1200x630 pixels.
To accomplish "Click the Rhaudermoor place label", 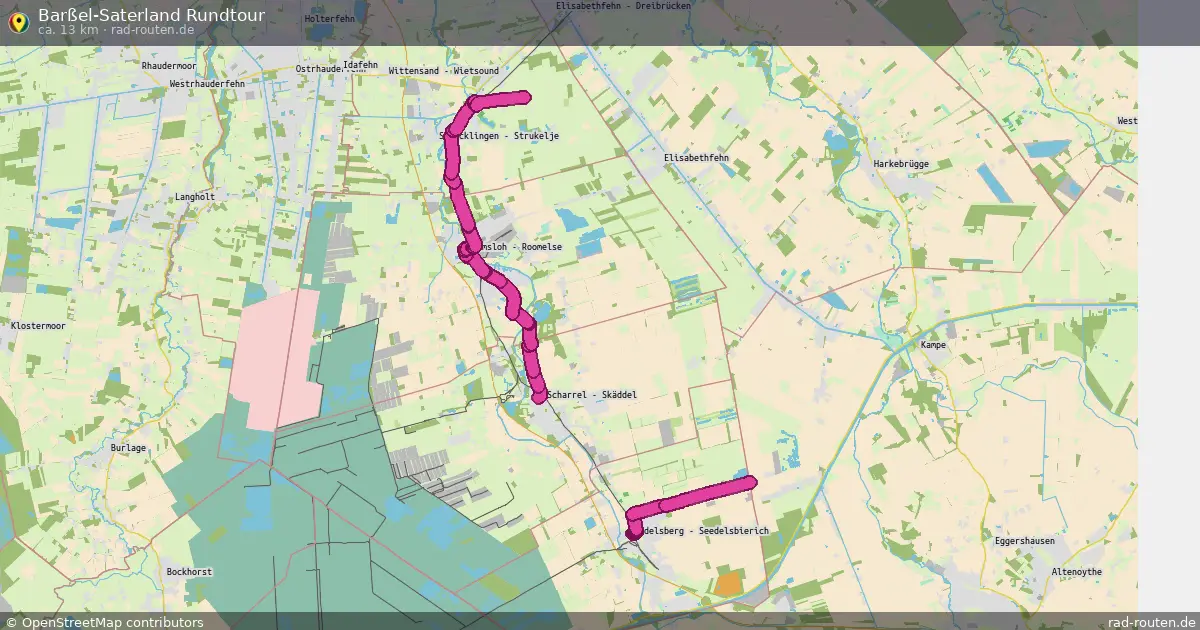I will pyautogui.click(x=169, y=65).
